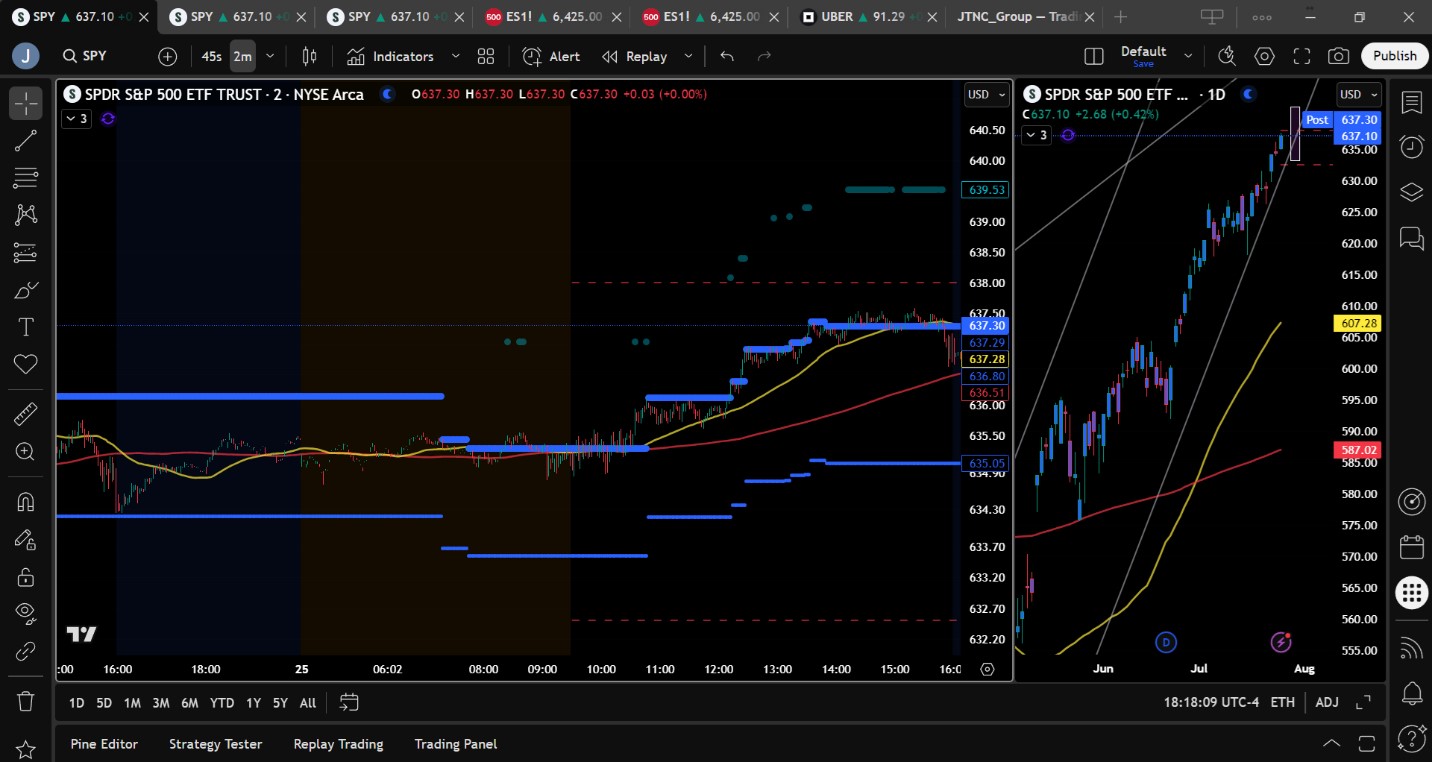1432x762 pixels.
Task: Take a chart snapshot with the camera
Action: point(1338,56)
